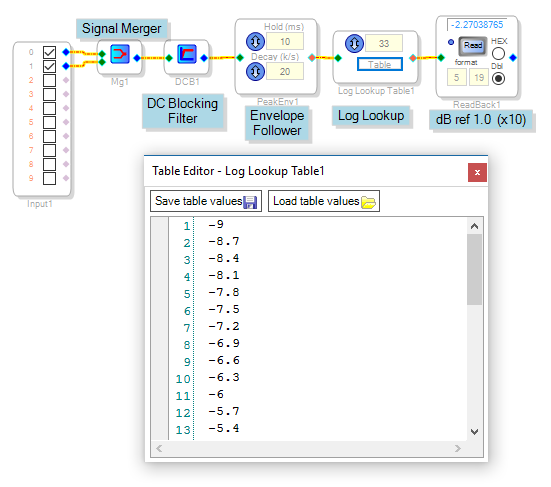Image resolution: width=551 pixels, height=487 pixels.
Task: Click the small blue indicator dot on ReadBack1
Action: [451, 42]
